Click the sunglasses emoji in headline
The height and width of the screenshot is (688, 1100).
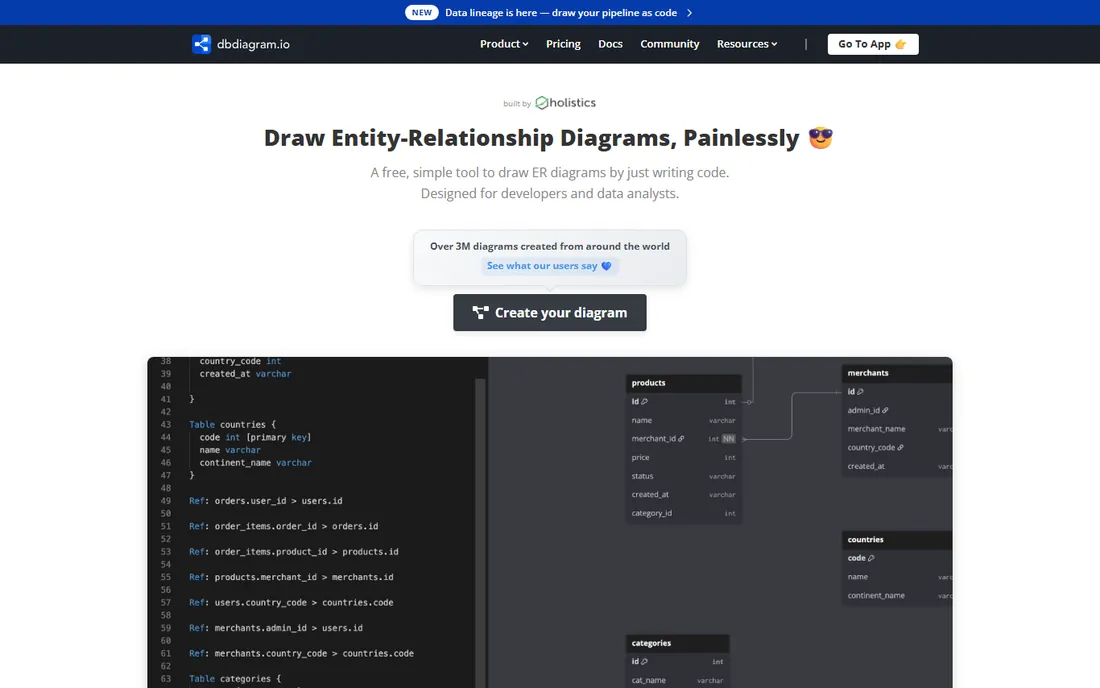(x=820, y=137)
